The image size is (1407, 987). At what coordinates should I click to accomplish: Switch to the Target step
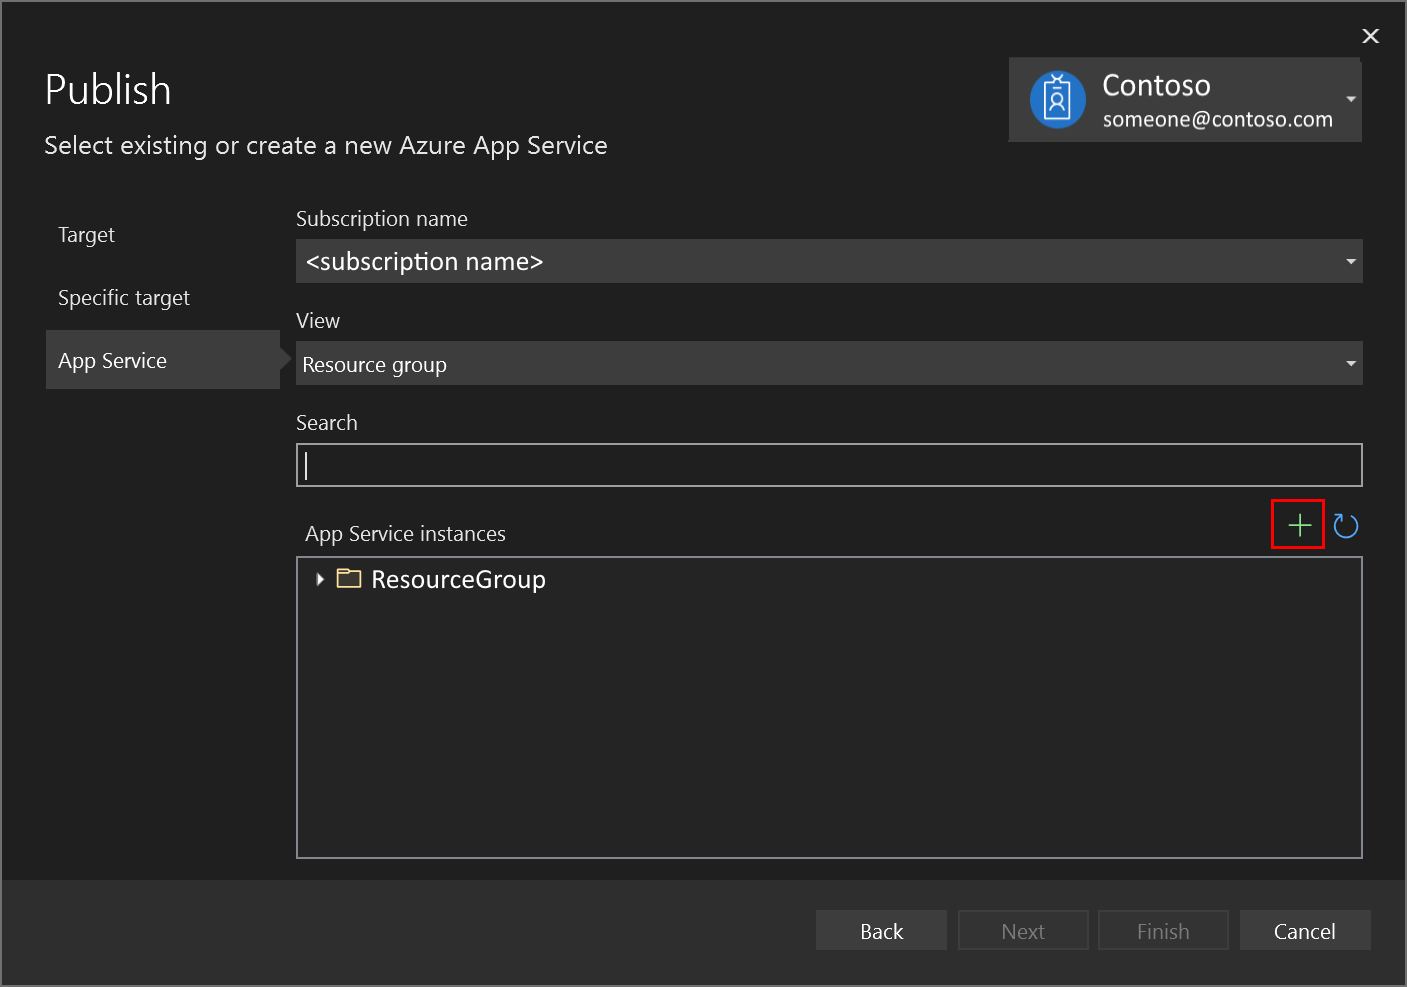coord(86,234)
